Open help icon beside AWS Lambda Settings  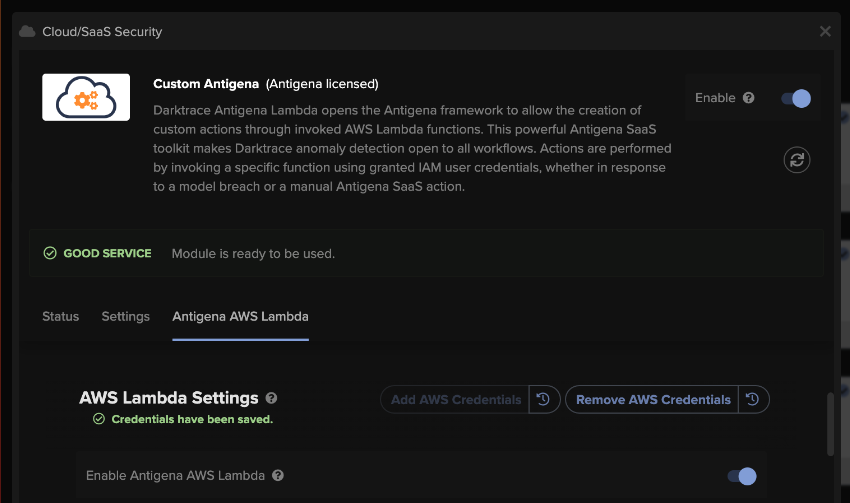coord(272,398)
